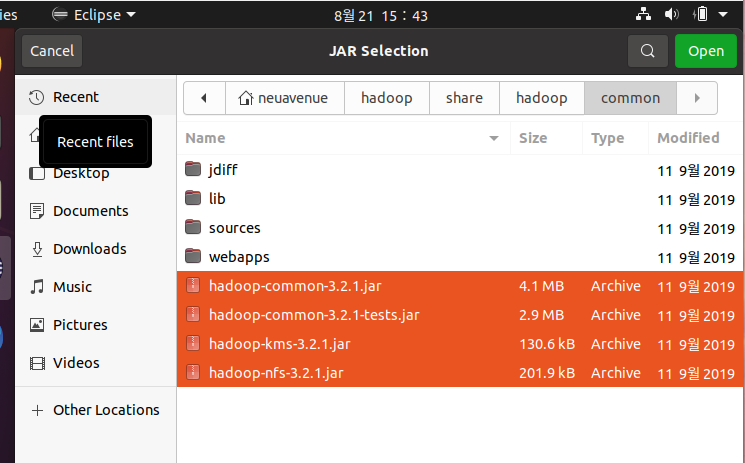Select the jdiff folder
The image size is (745, 463).
coord(460,170)
